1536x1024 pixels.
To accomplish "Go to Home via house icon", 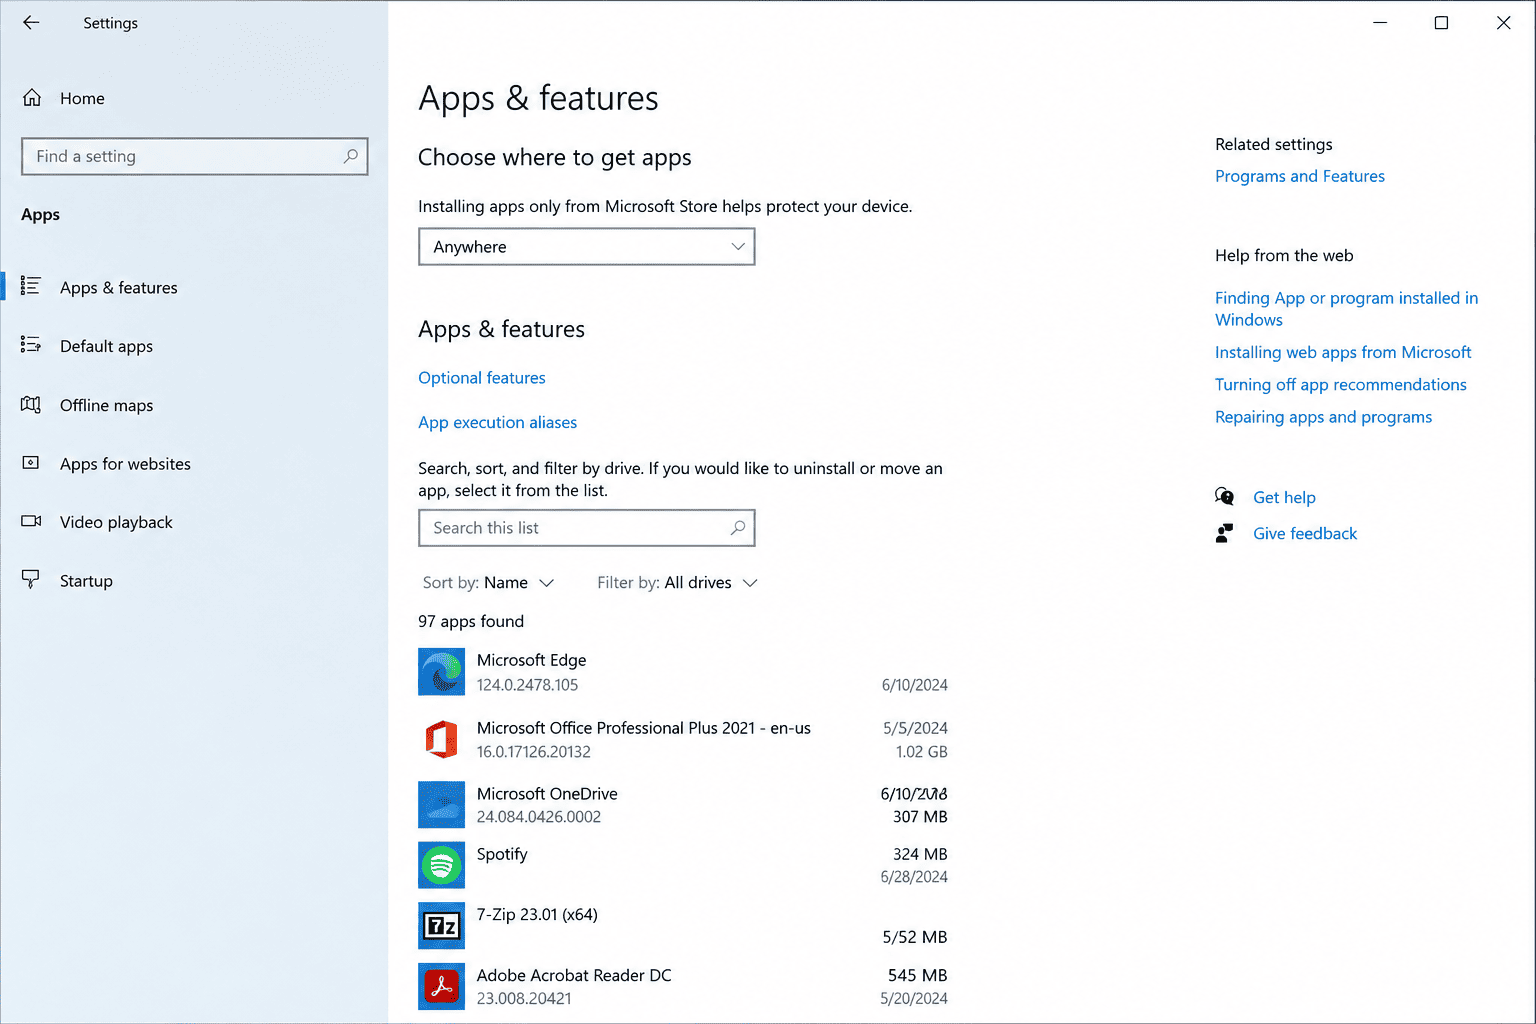I will (x=32, y=98).
